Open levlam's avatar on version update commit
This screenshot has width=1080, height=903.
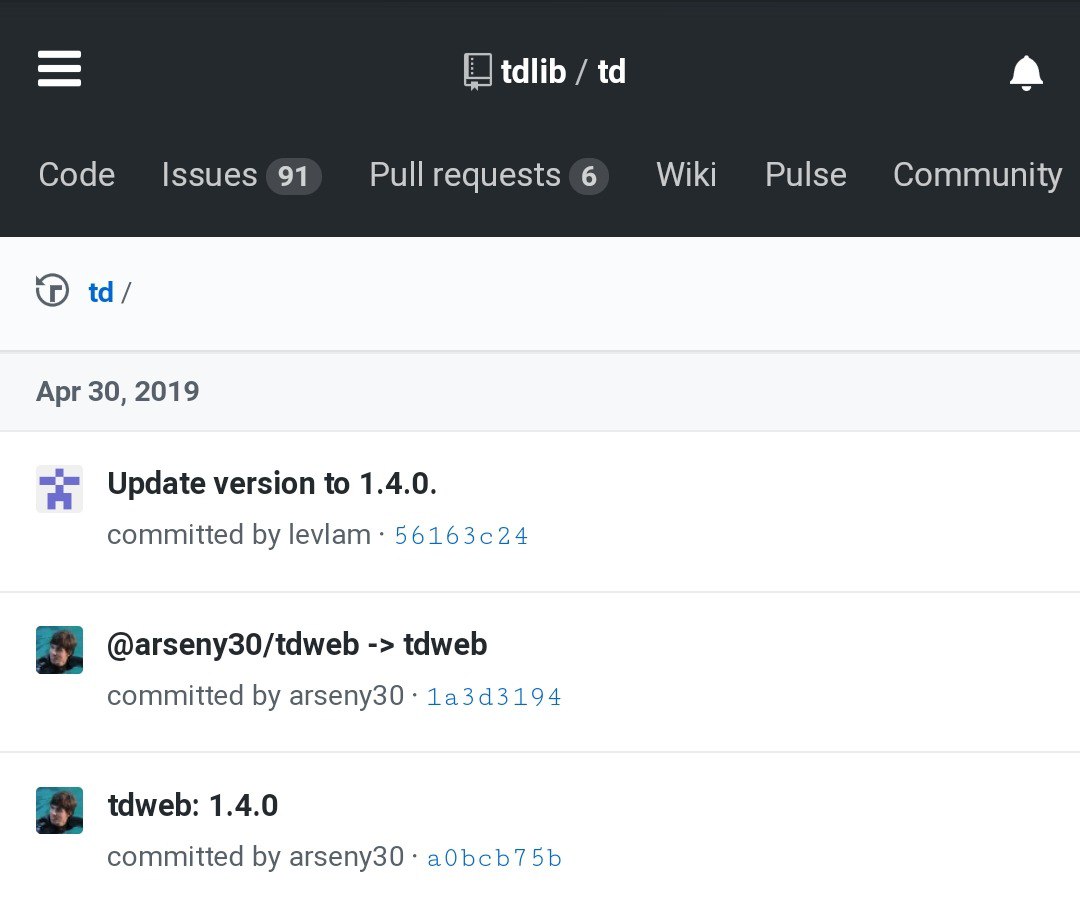pyautogui.click(x=59, y=489)
